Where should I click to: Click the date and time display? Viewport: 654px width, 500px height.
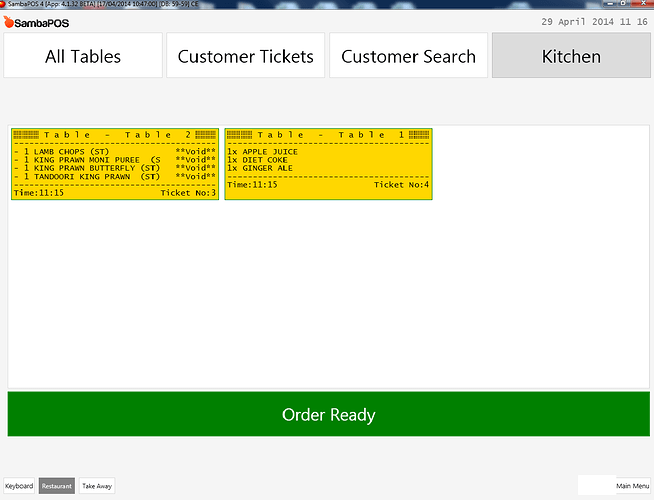pyautogui.click(x=594, y=22)
